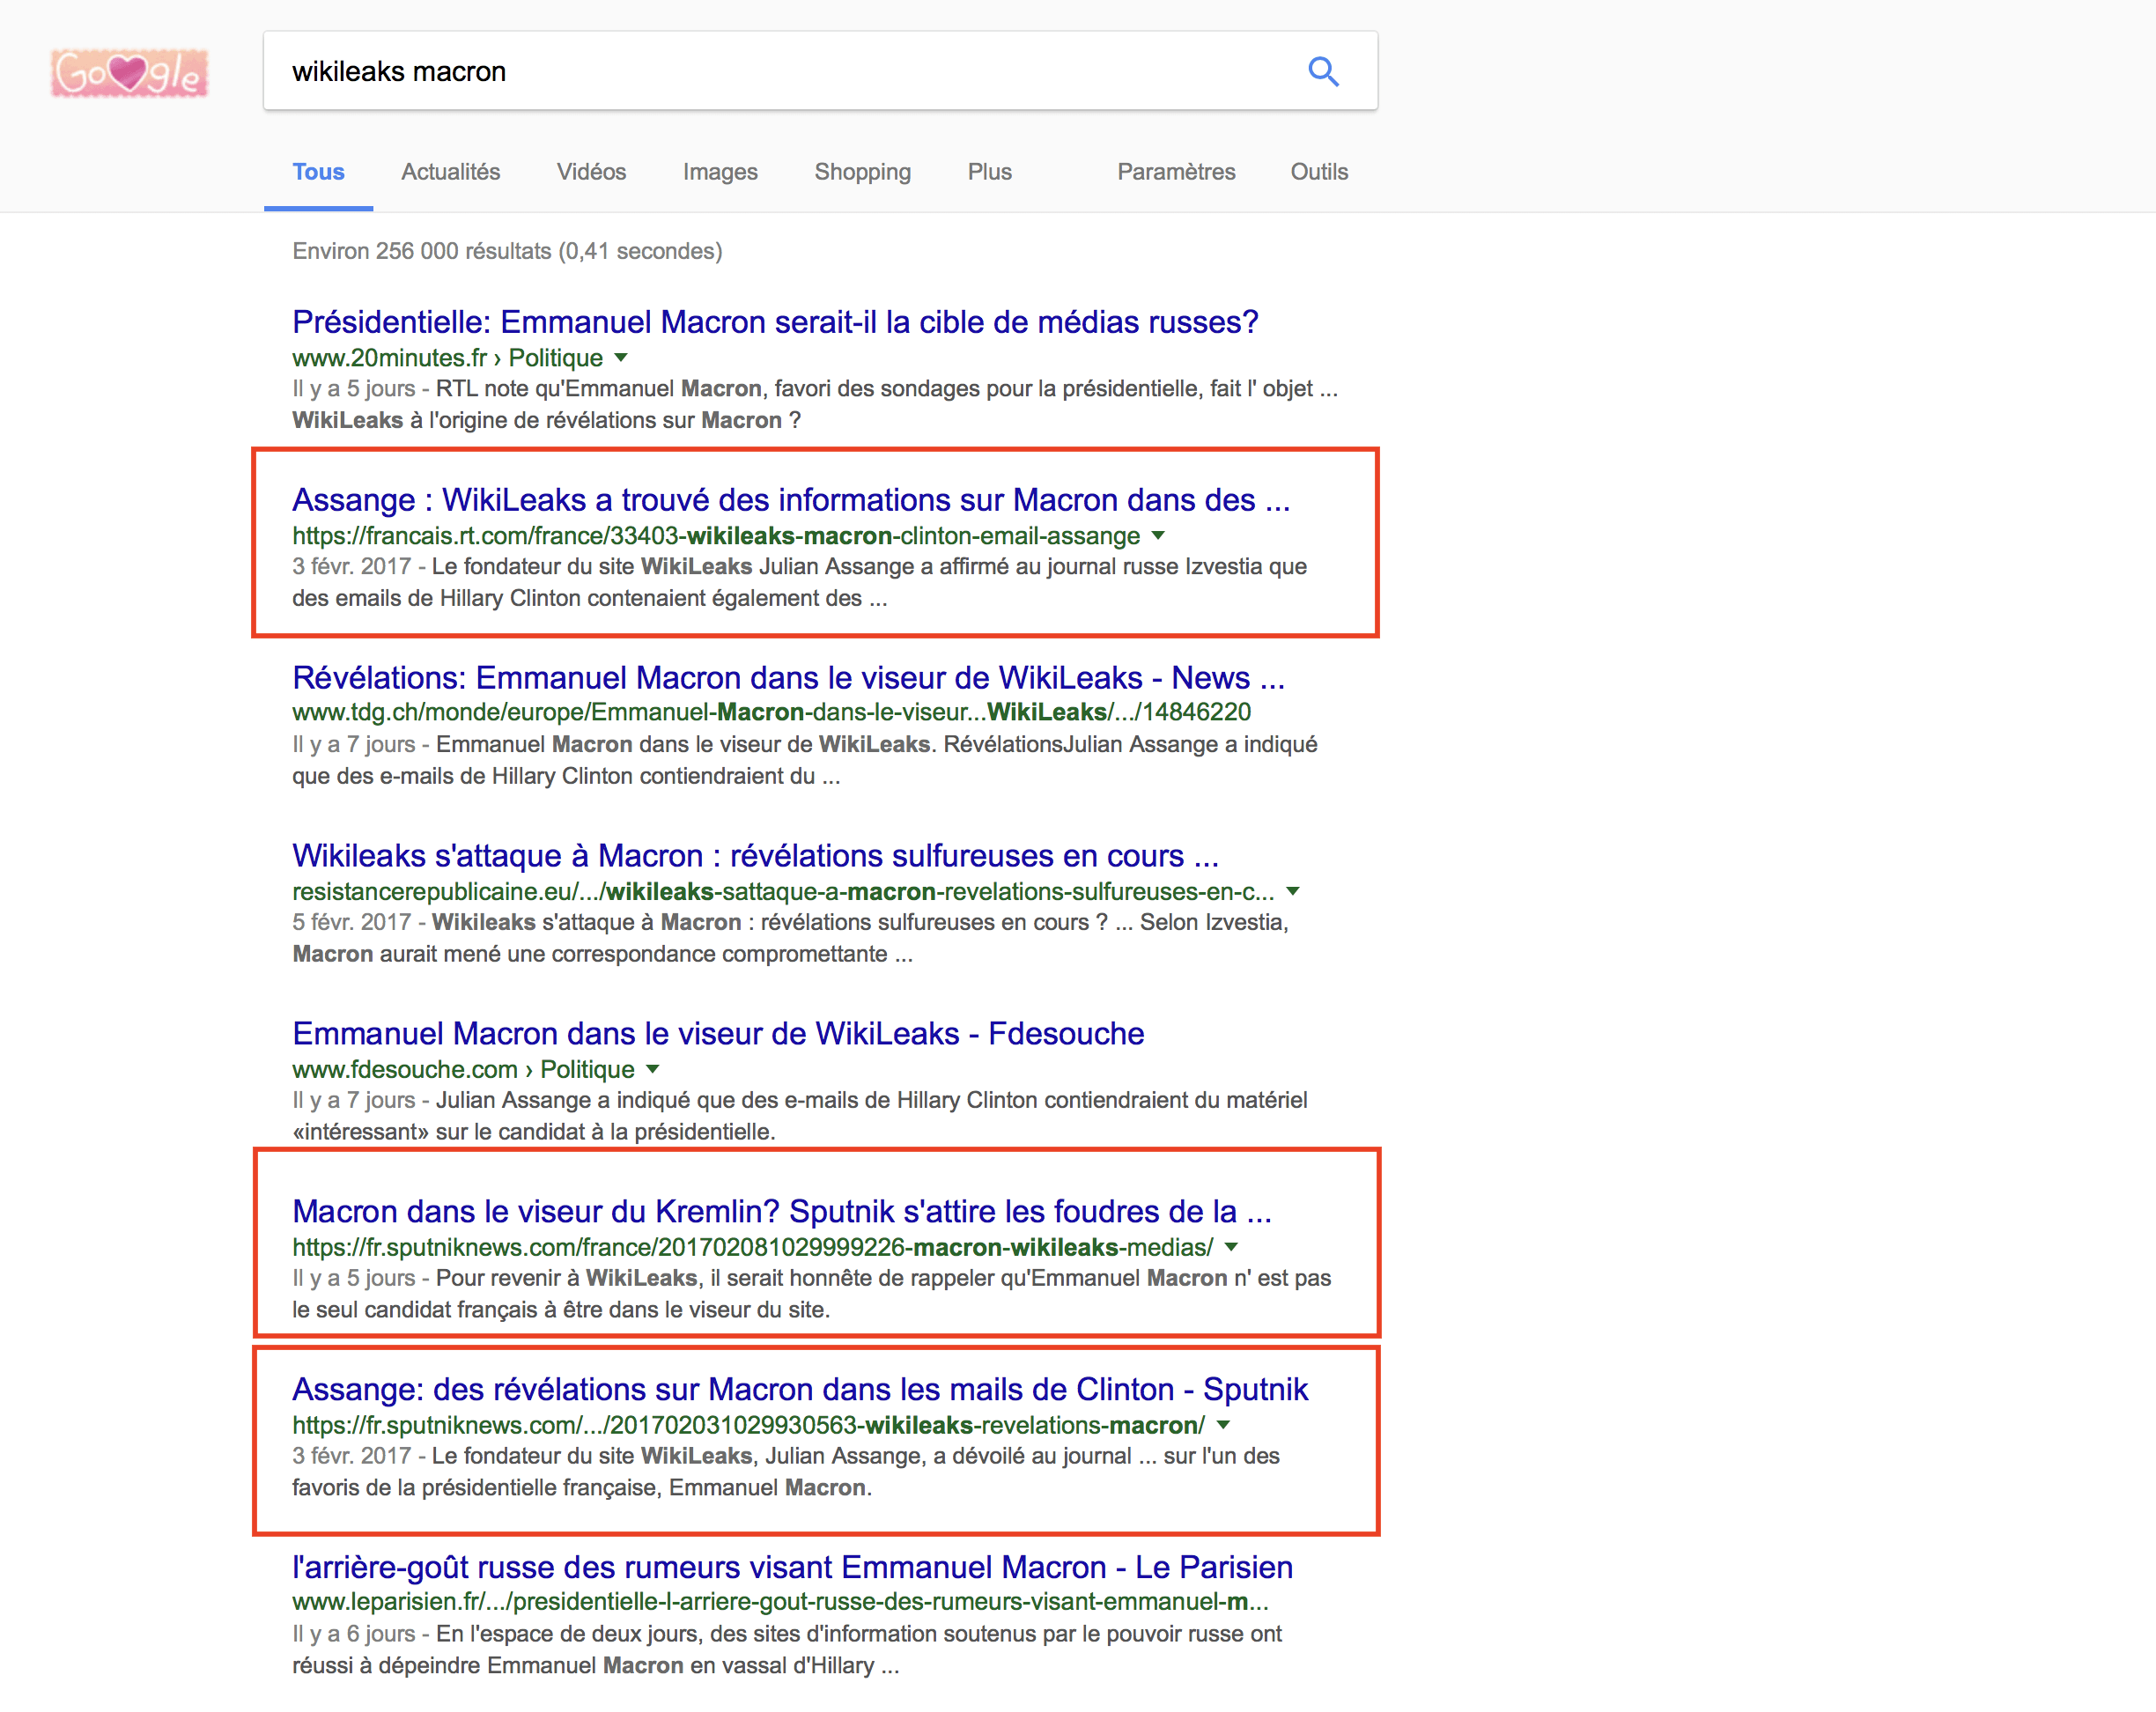This screenshot has height=1712, width=2156.
Task: Open 'Macron dans le viseur du Kremlin?' result
Action: coord(782,1212)
